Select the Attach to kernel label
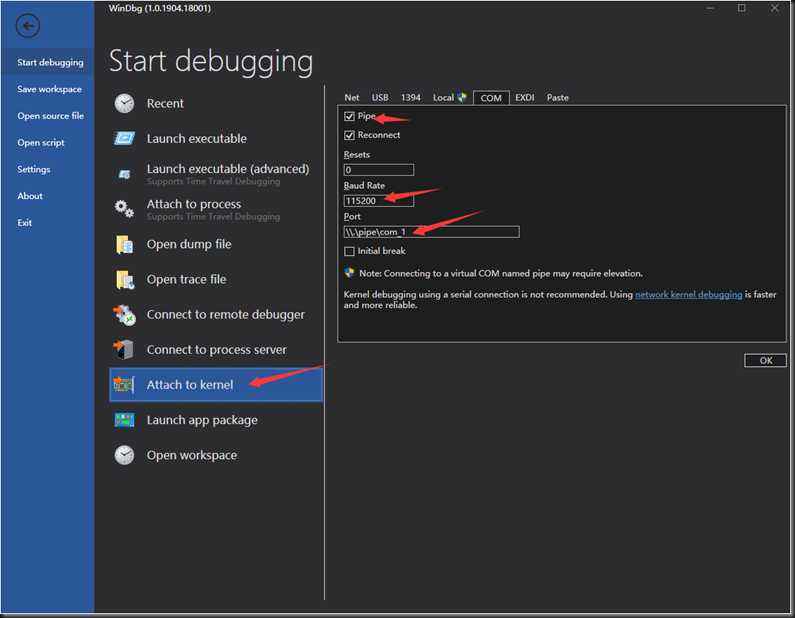This screenshot has width=795, height=618. tap(190, 385)
